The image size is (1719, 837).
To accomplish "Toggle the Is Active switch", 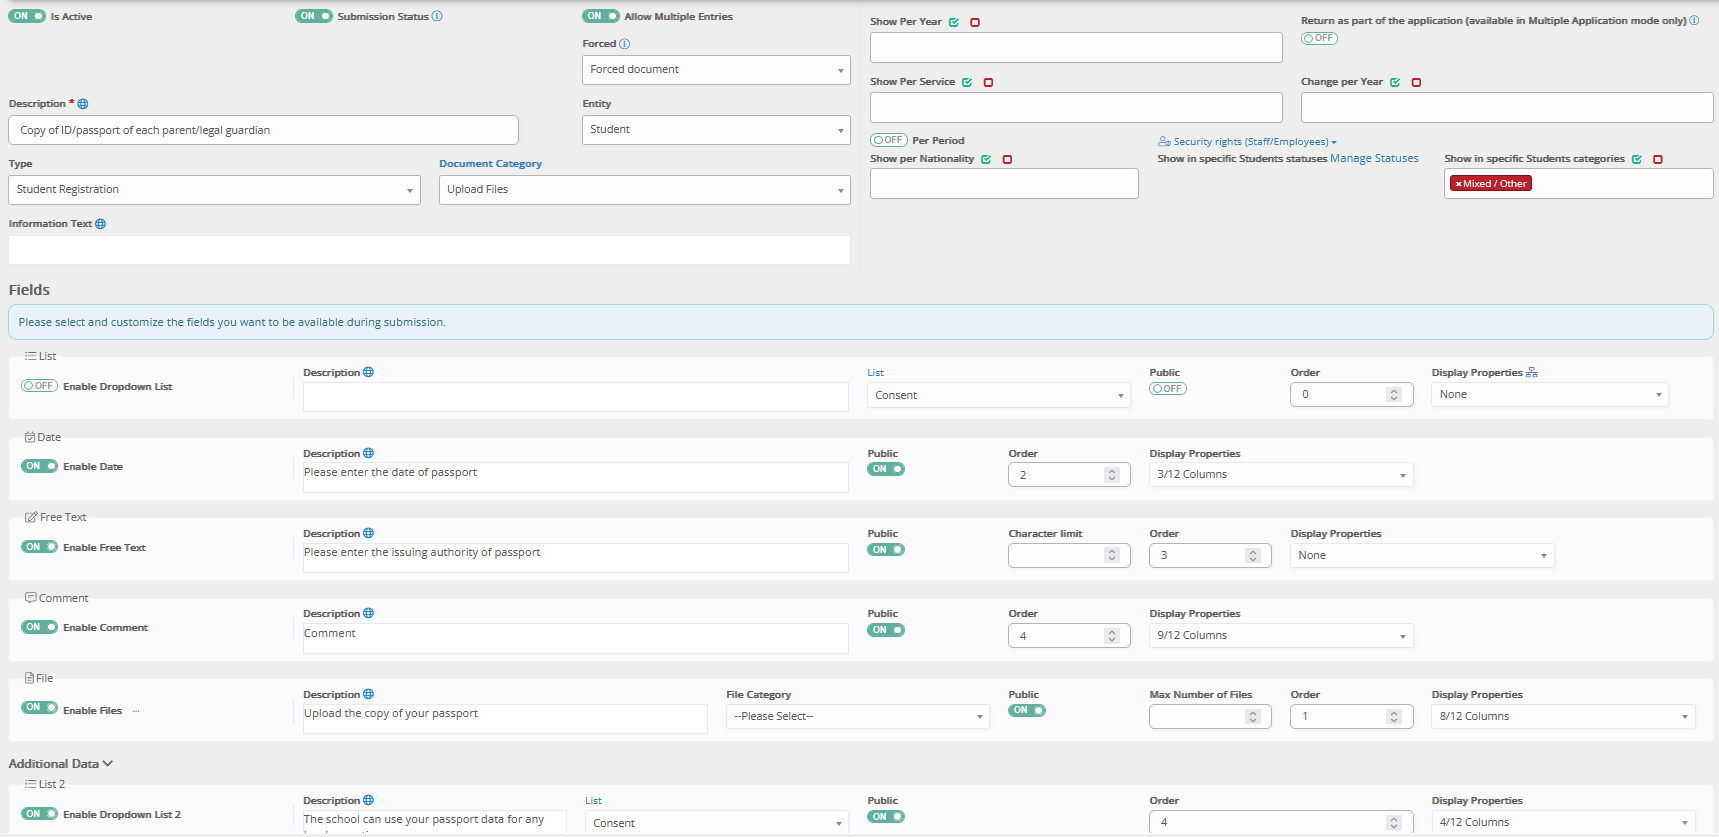I will (x=27, y=16).
